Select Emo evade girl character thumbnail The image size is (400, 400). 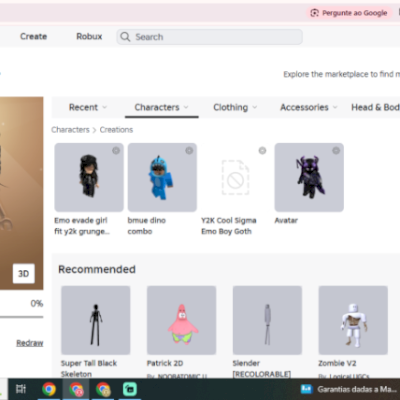89,177
